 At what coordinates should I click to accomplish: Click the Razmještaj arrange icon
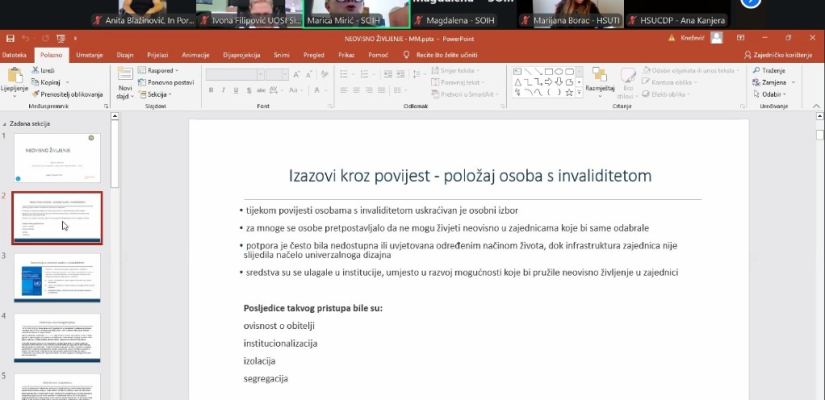click(599, 75)
